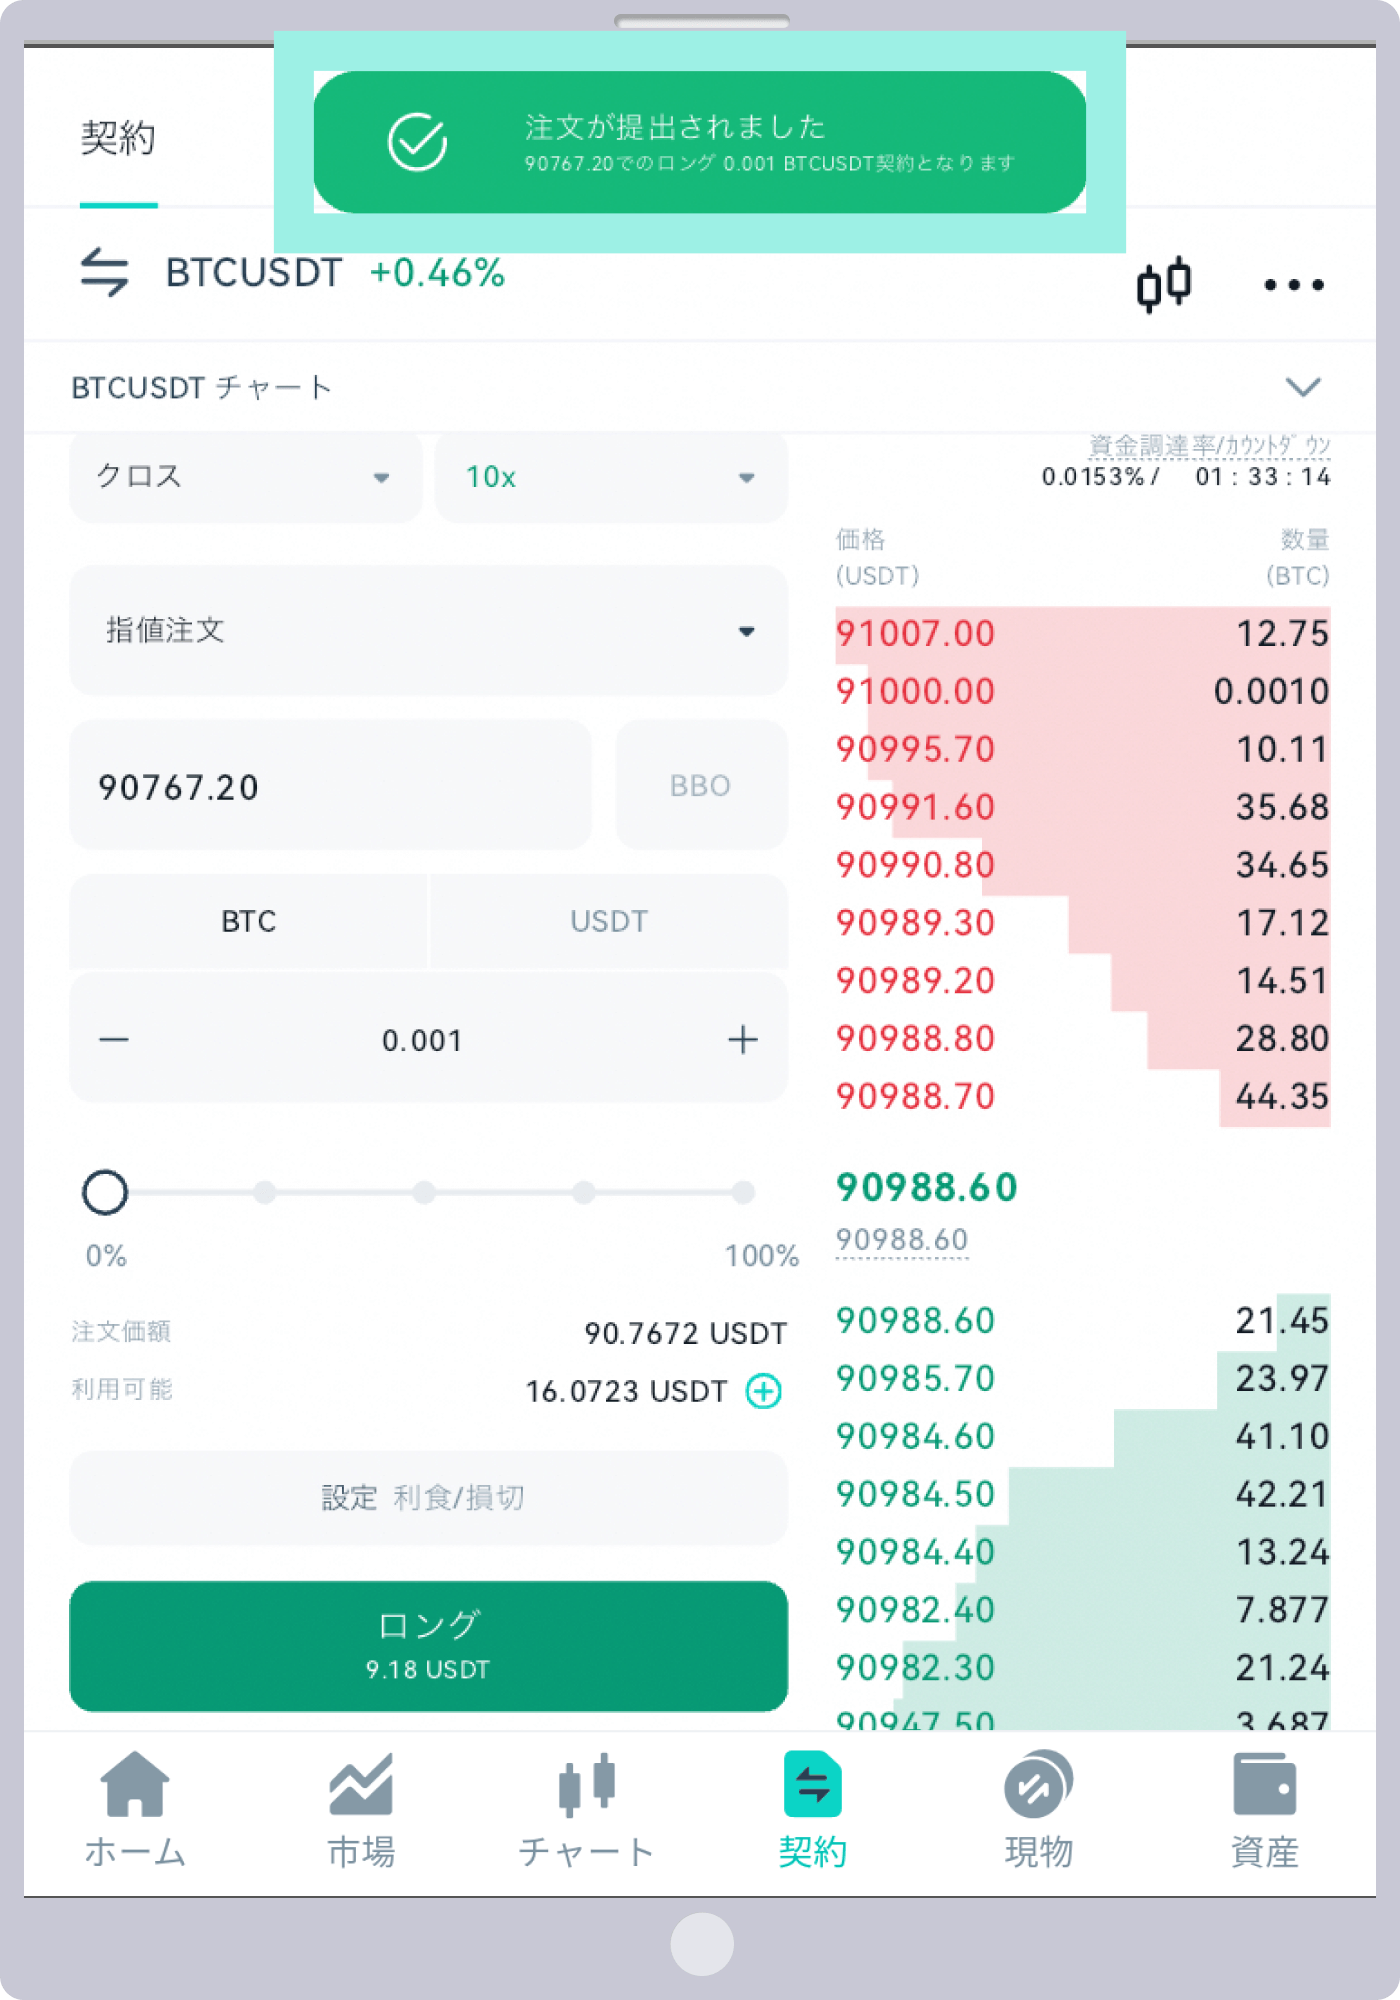Expand the BTCUSDT チャート section chevron
The image size is (1400, 2000).
[x=1303, y=387]
